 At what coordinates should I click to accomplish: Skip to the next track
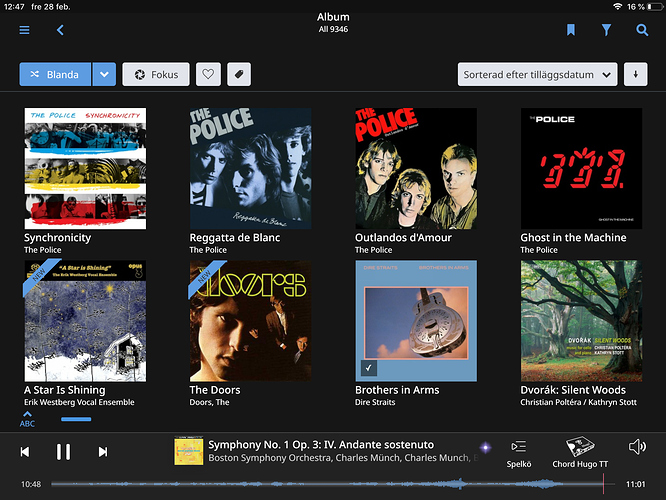pyautogui.click(x=103, y=452)
